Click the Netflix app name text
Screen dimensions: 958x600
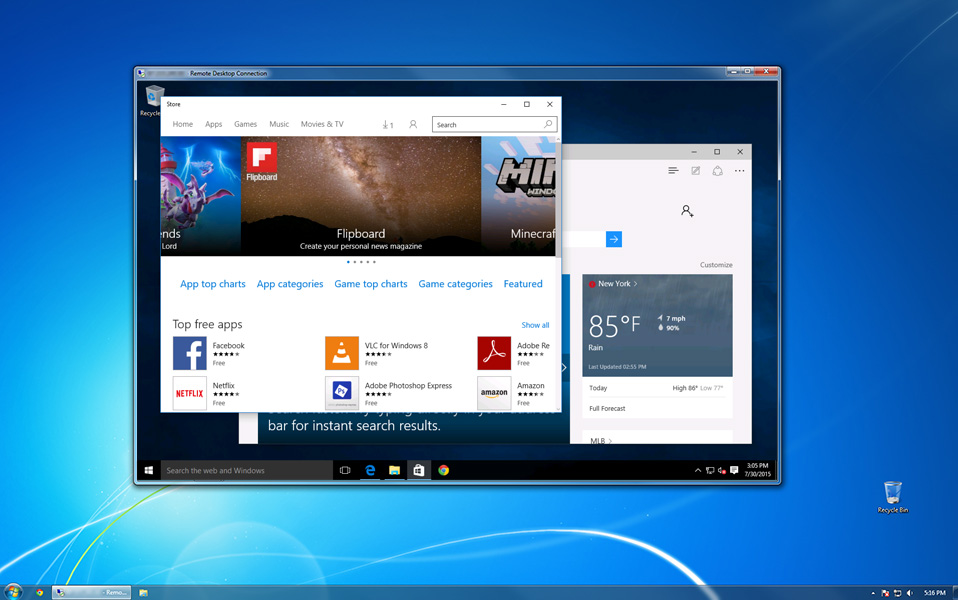tap(224, 386)
